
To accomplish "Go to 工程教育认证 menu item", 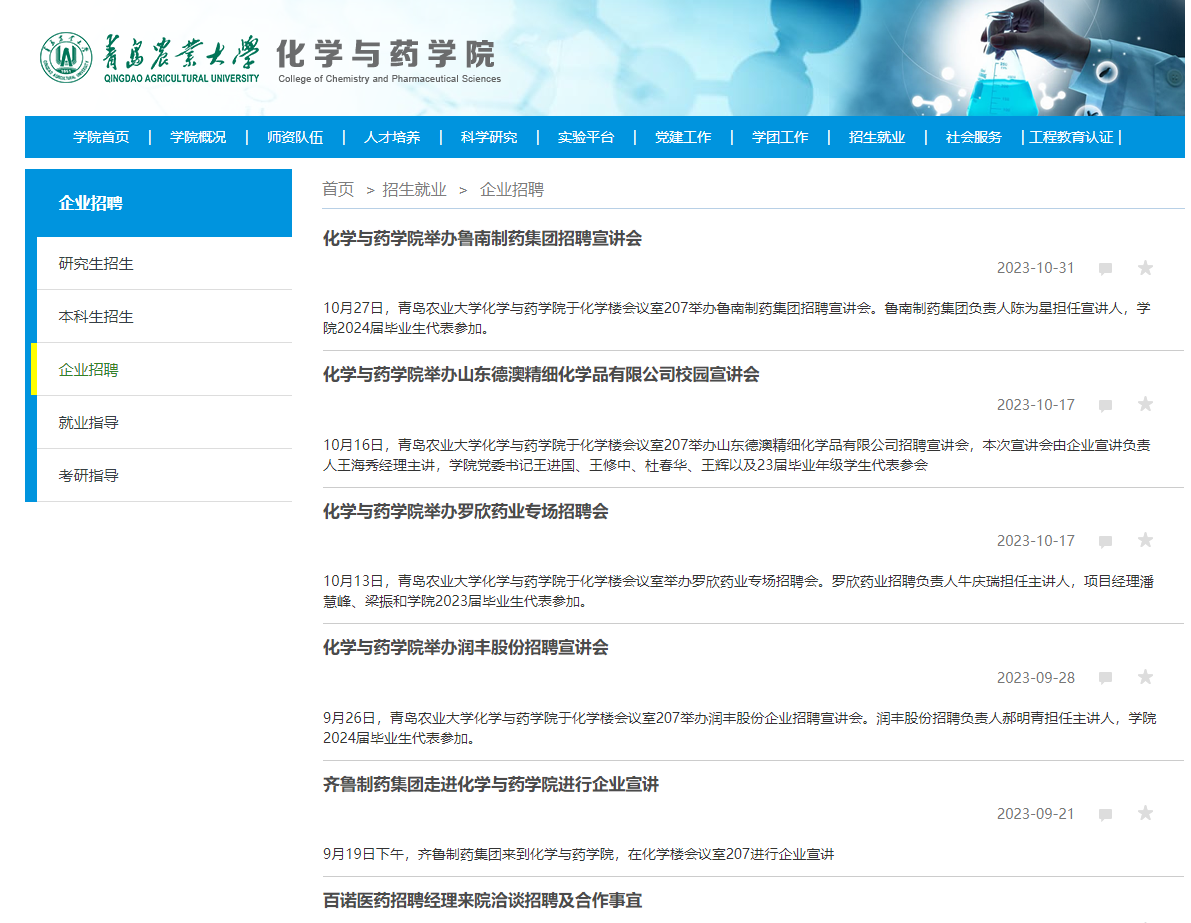I will pos(1071,137).
